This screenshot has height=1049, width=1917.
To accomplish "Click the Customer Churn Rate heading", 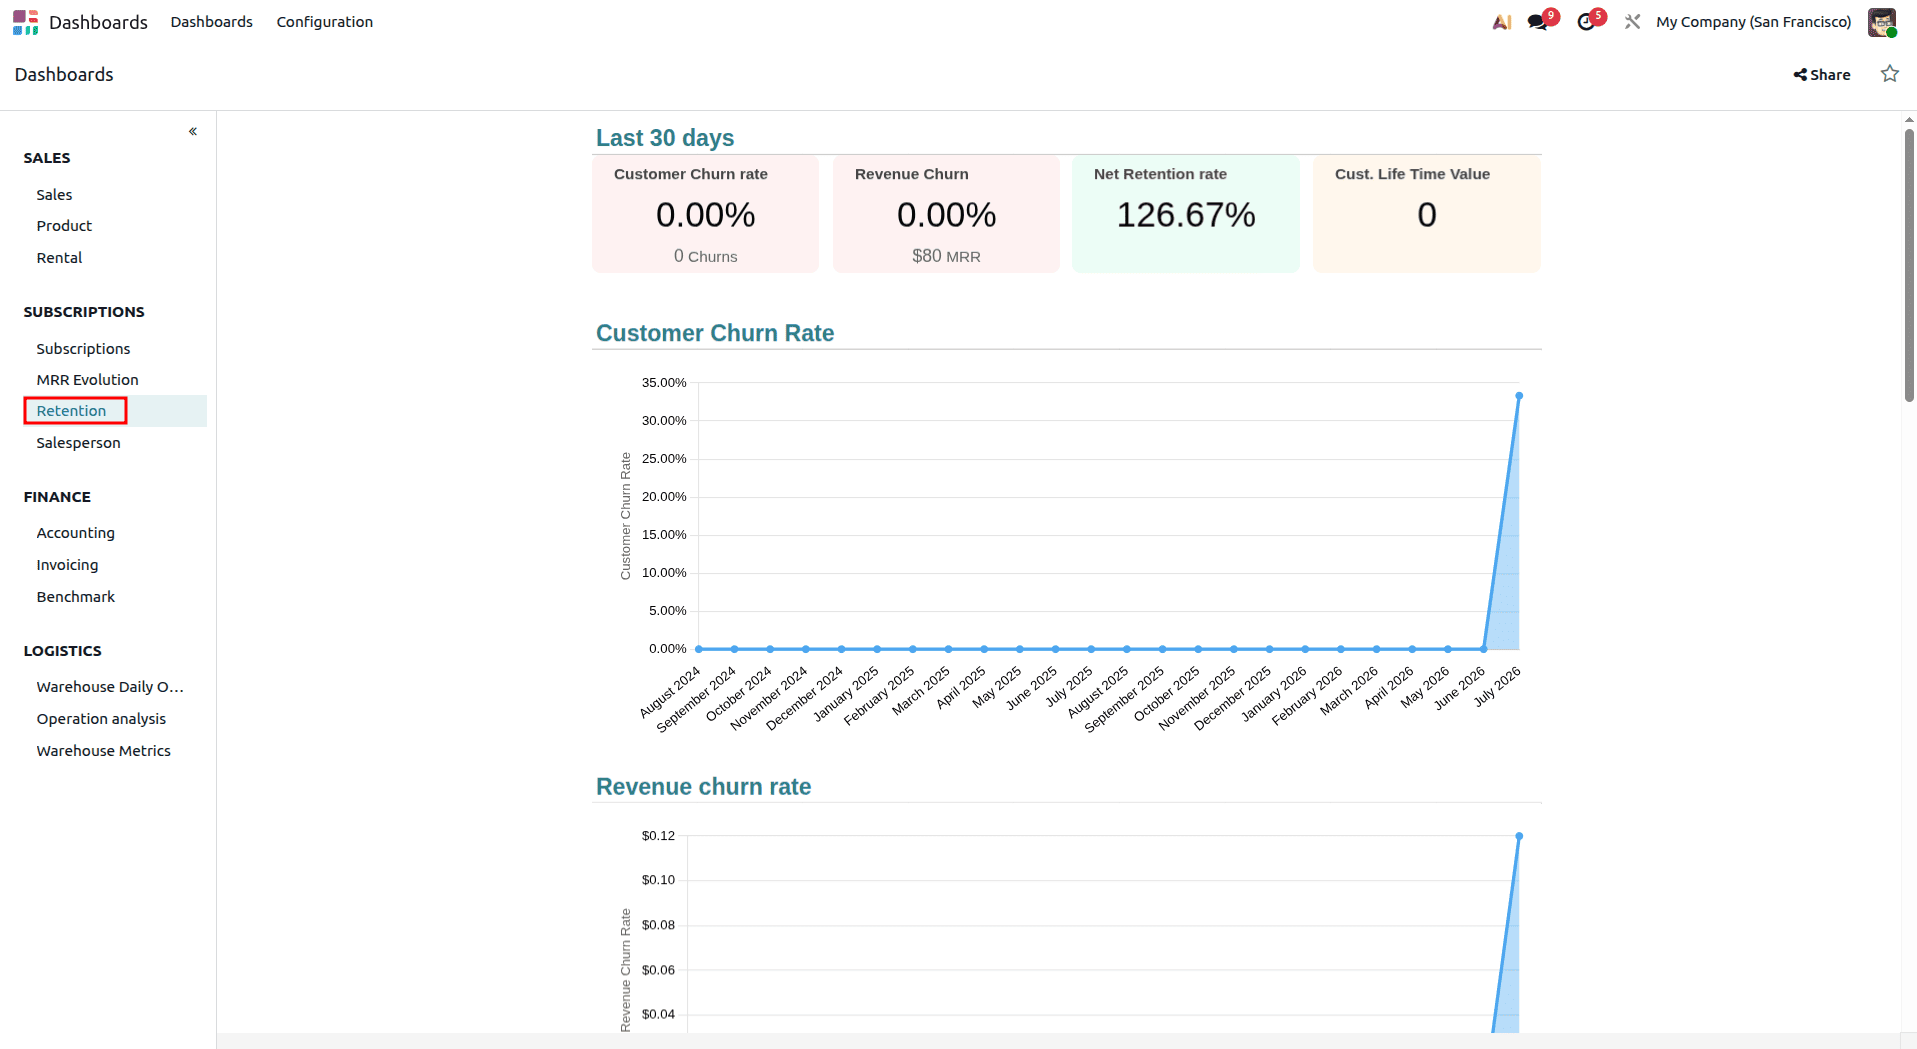I will pos(715,333).
